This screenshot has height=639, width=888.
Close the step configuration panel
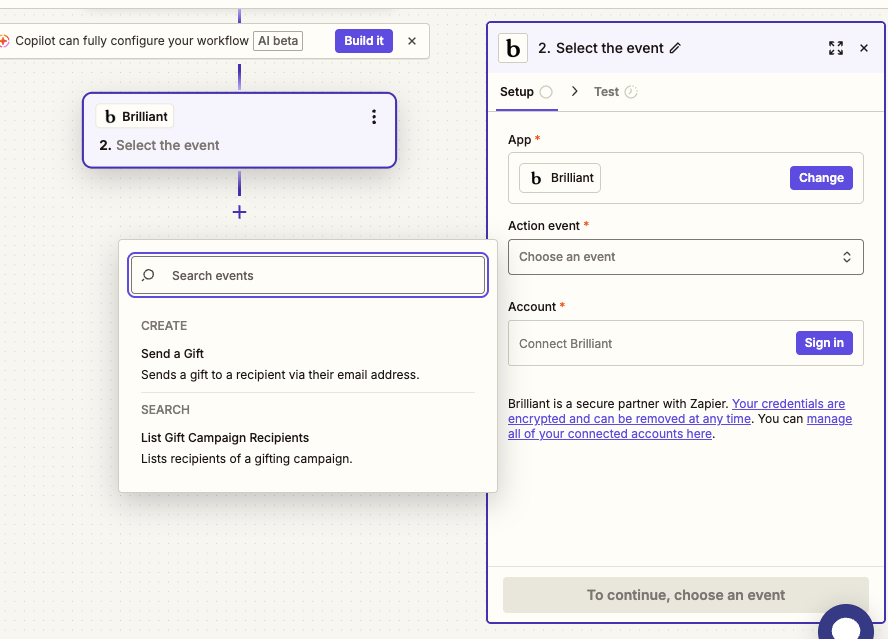864,48
